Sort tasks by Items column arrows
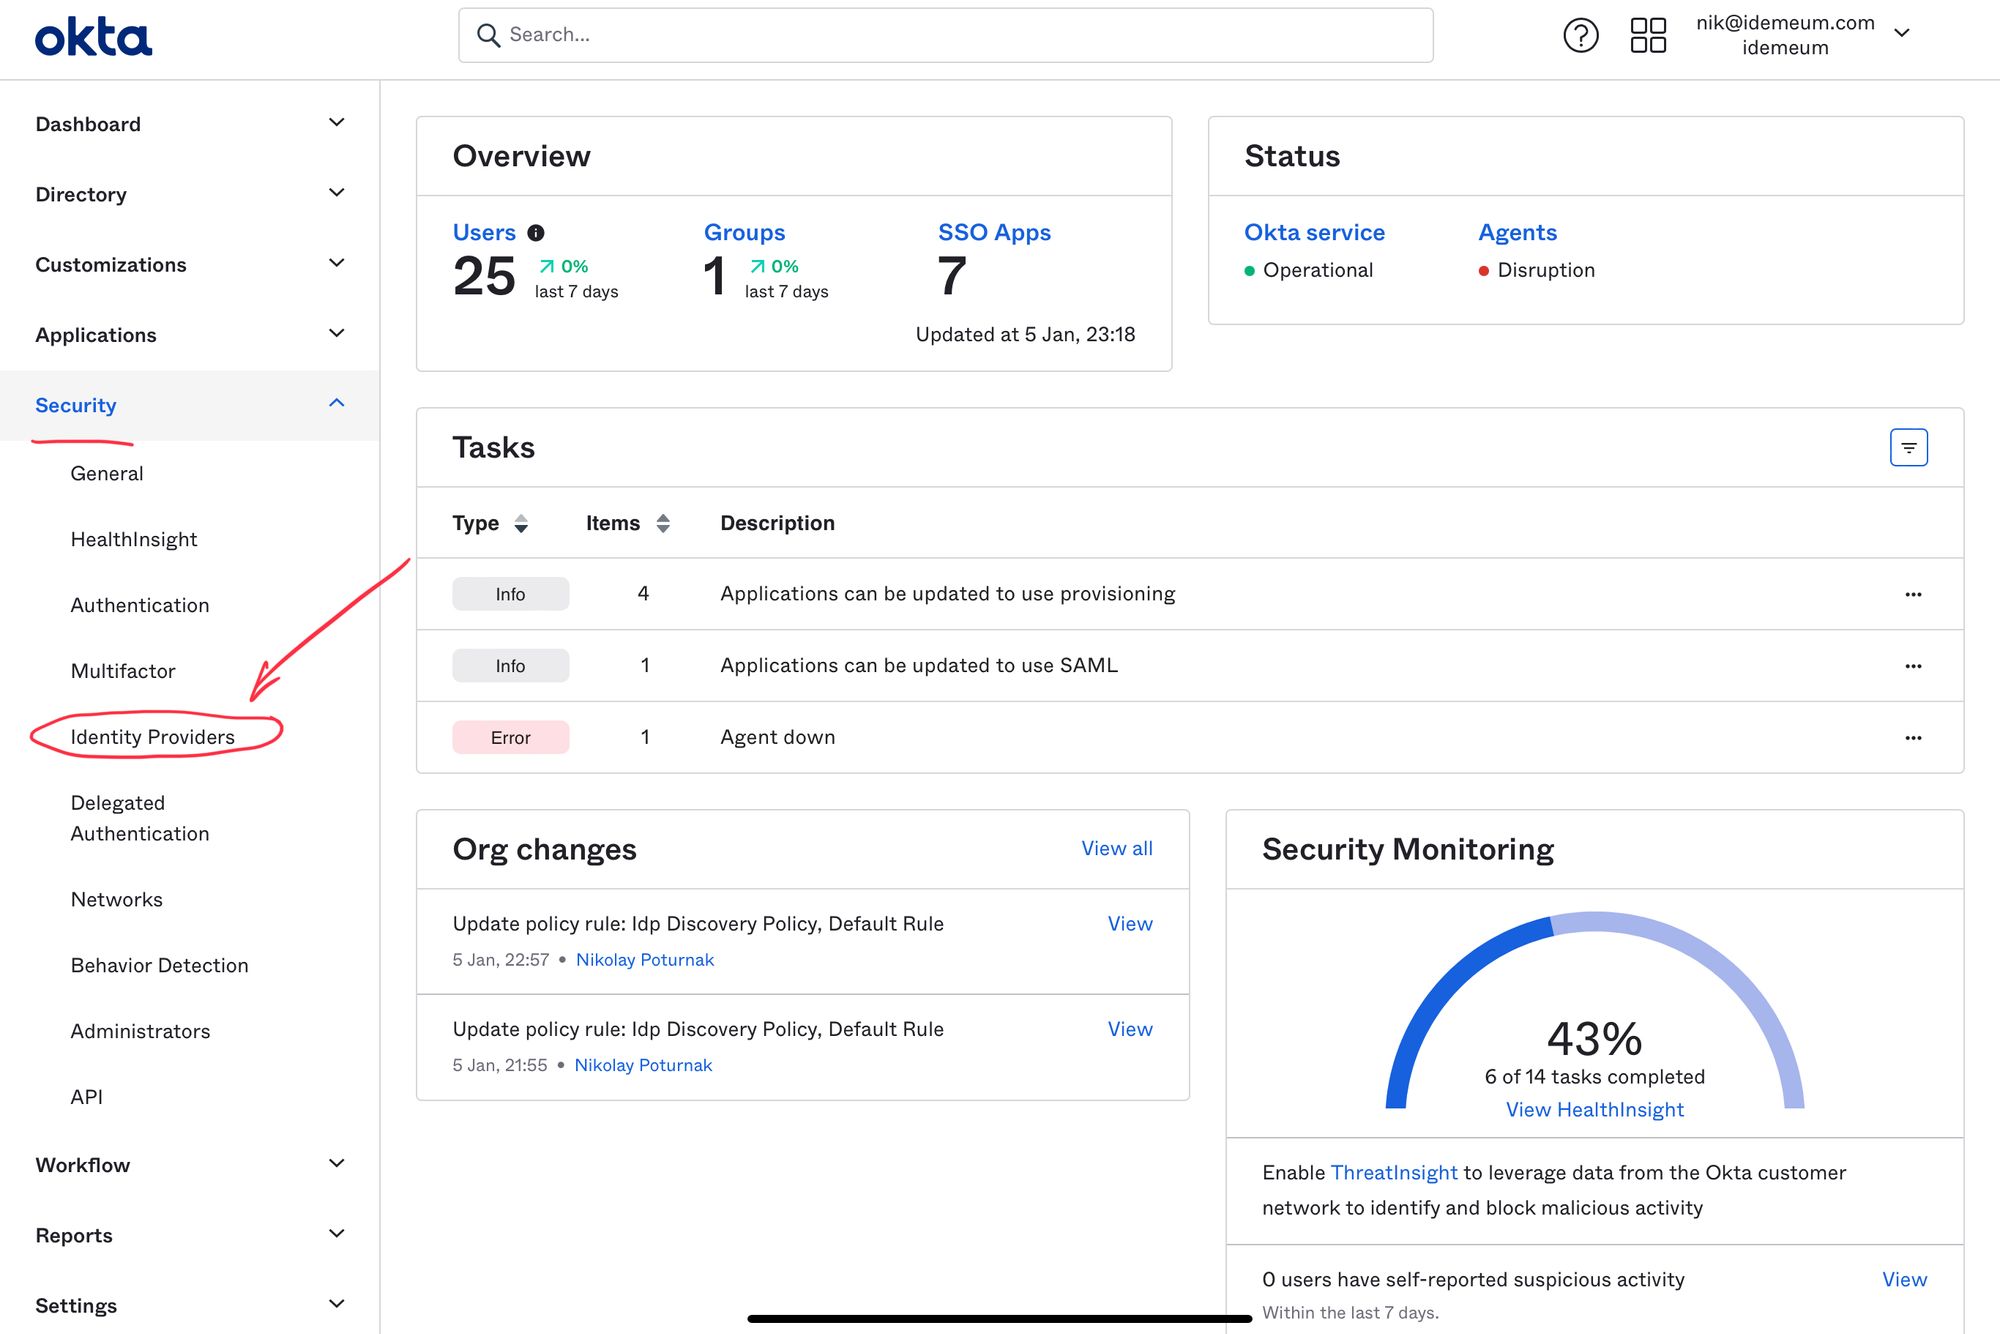The image size is (2000, 1334). pos(662,523)
